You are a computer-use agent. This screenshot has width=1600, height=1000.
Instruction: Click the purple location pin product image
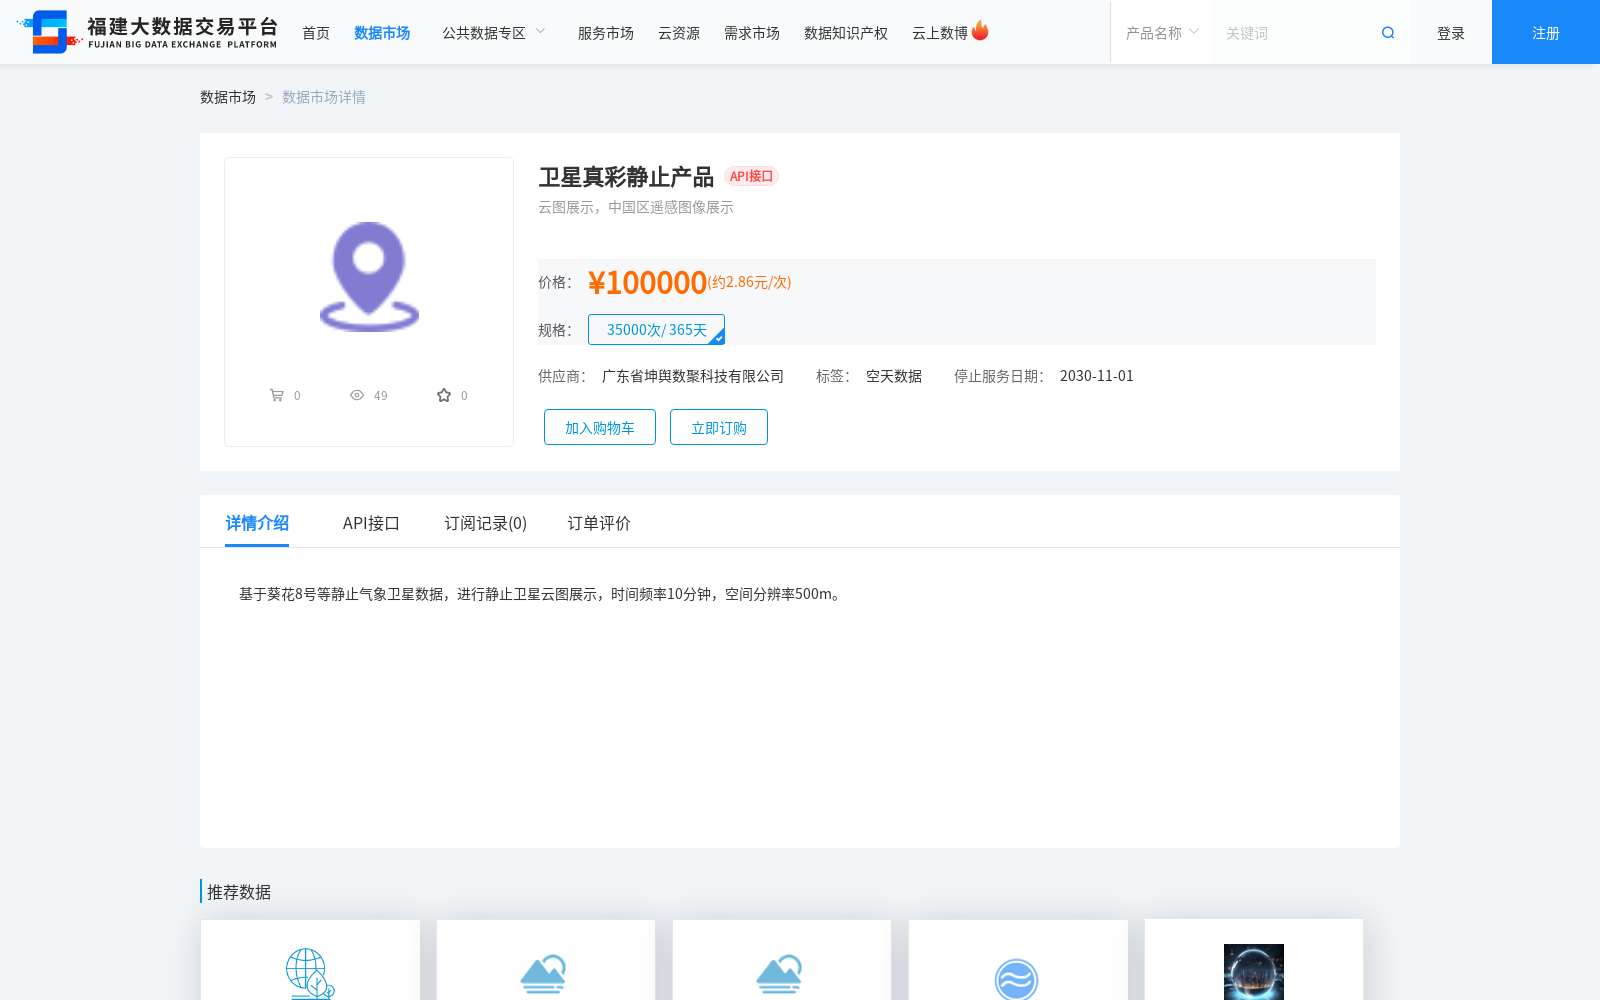click(x=369, y=277)
